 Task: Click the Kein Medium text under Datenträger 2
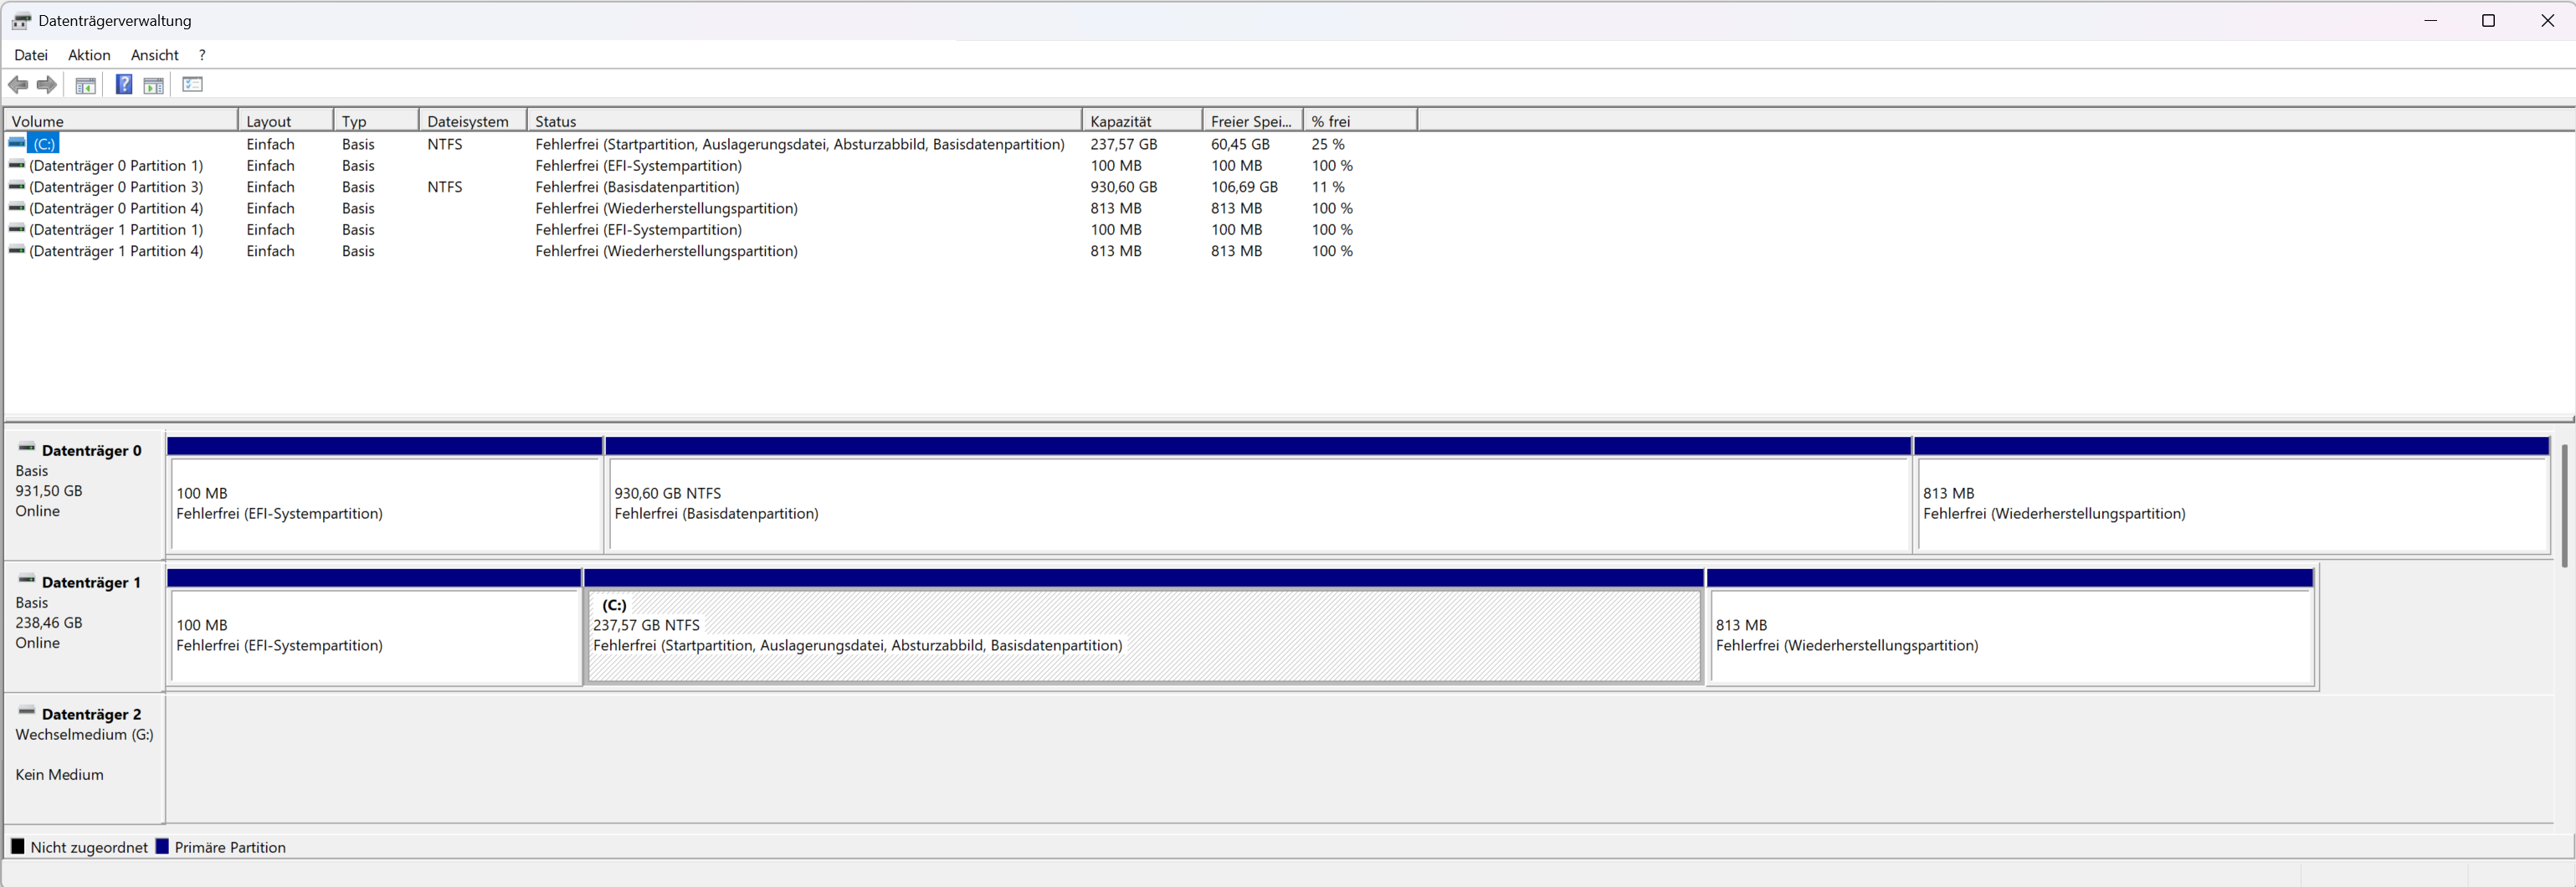tap(59, 775)
